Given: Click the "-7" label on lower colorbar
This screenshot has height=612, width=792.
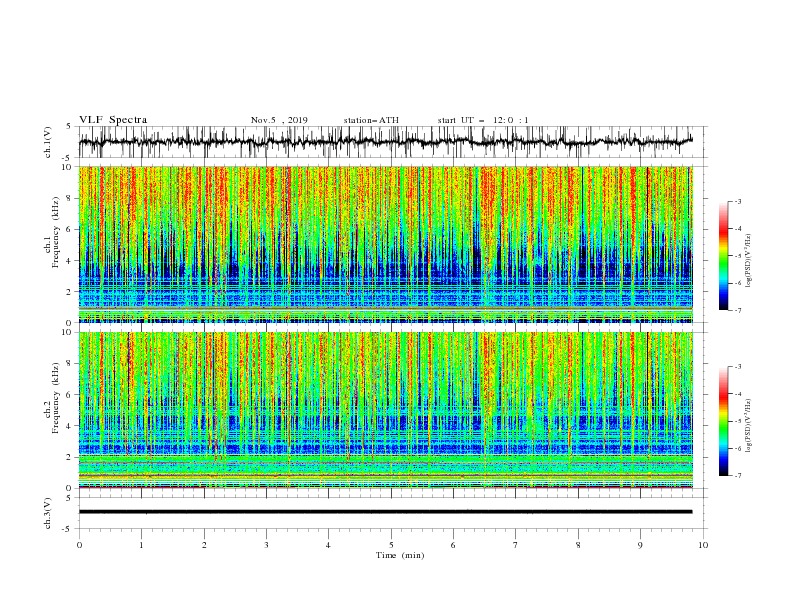Looking at the screenshot, I should (737, 475).
